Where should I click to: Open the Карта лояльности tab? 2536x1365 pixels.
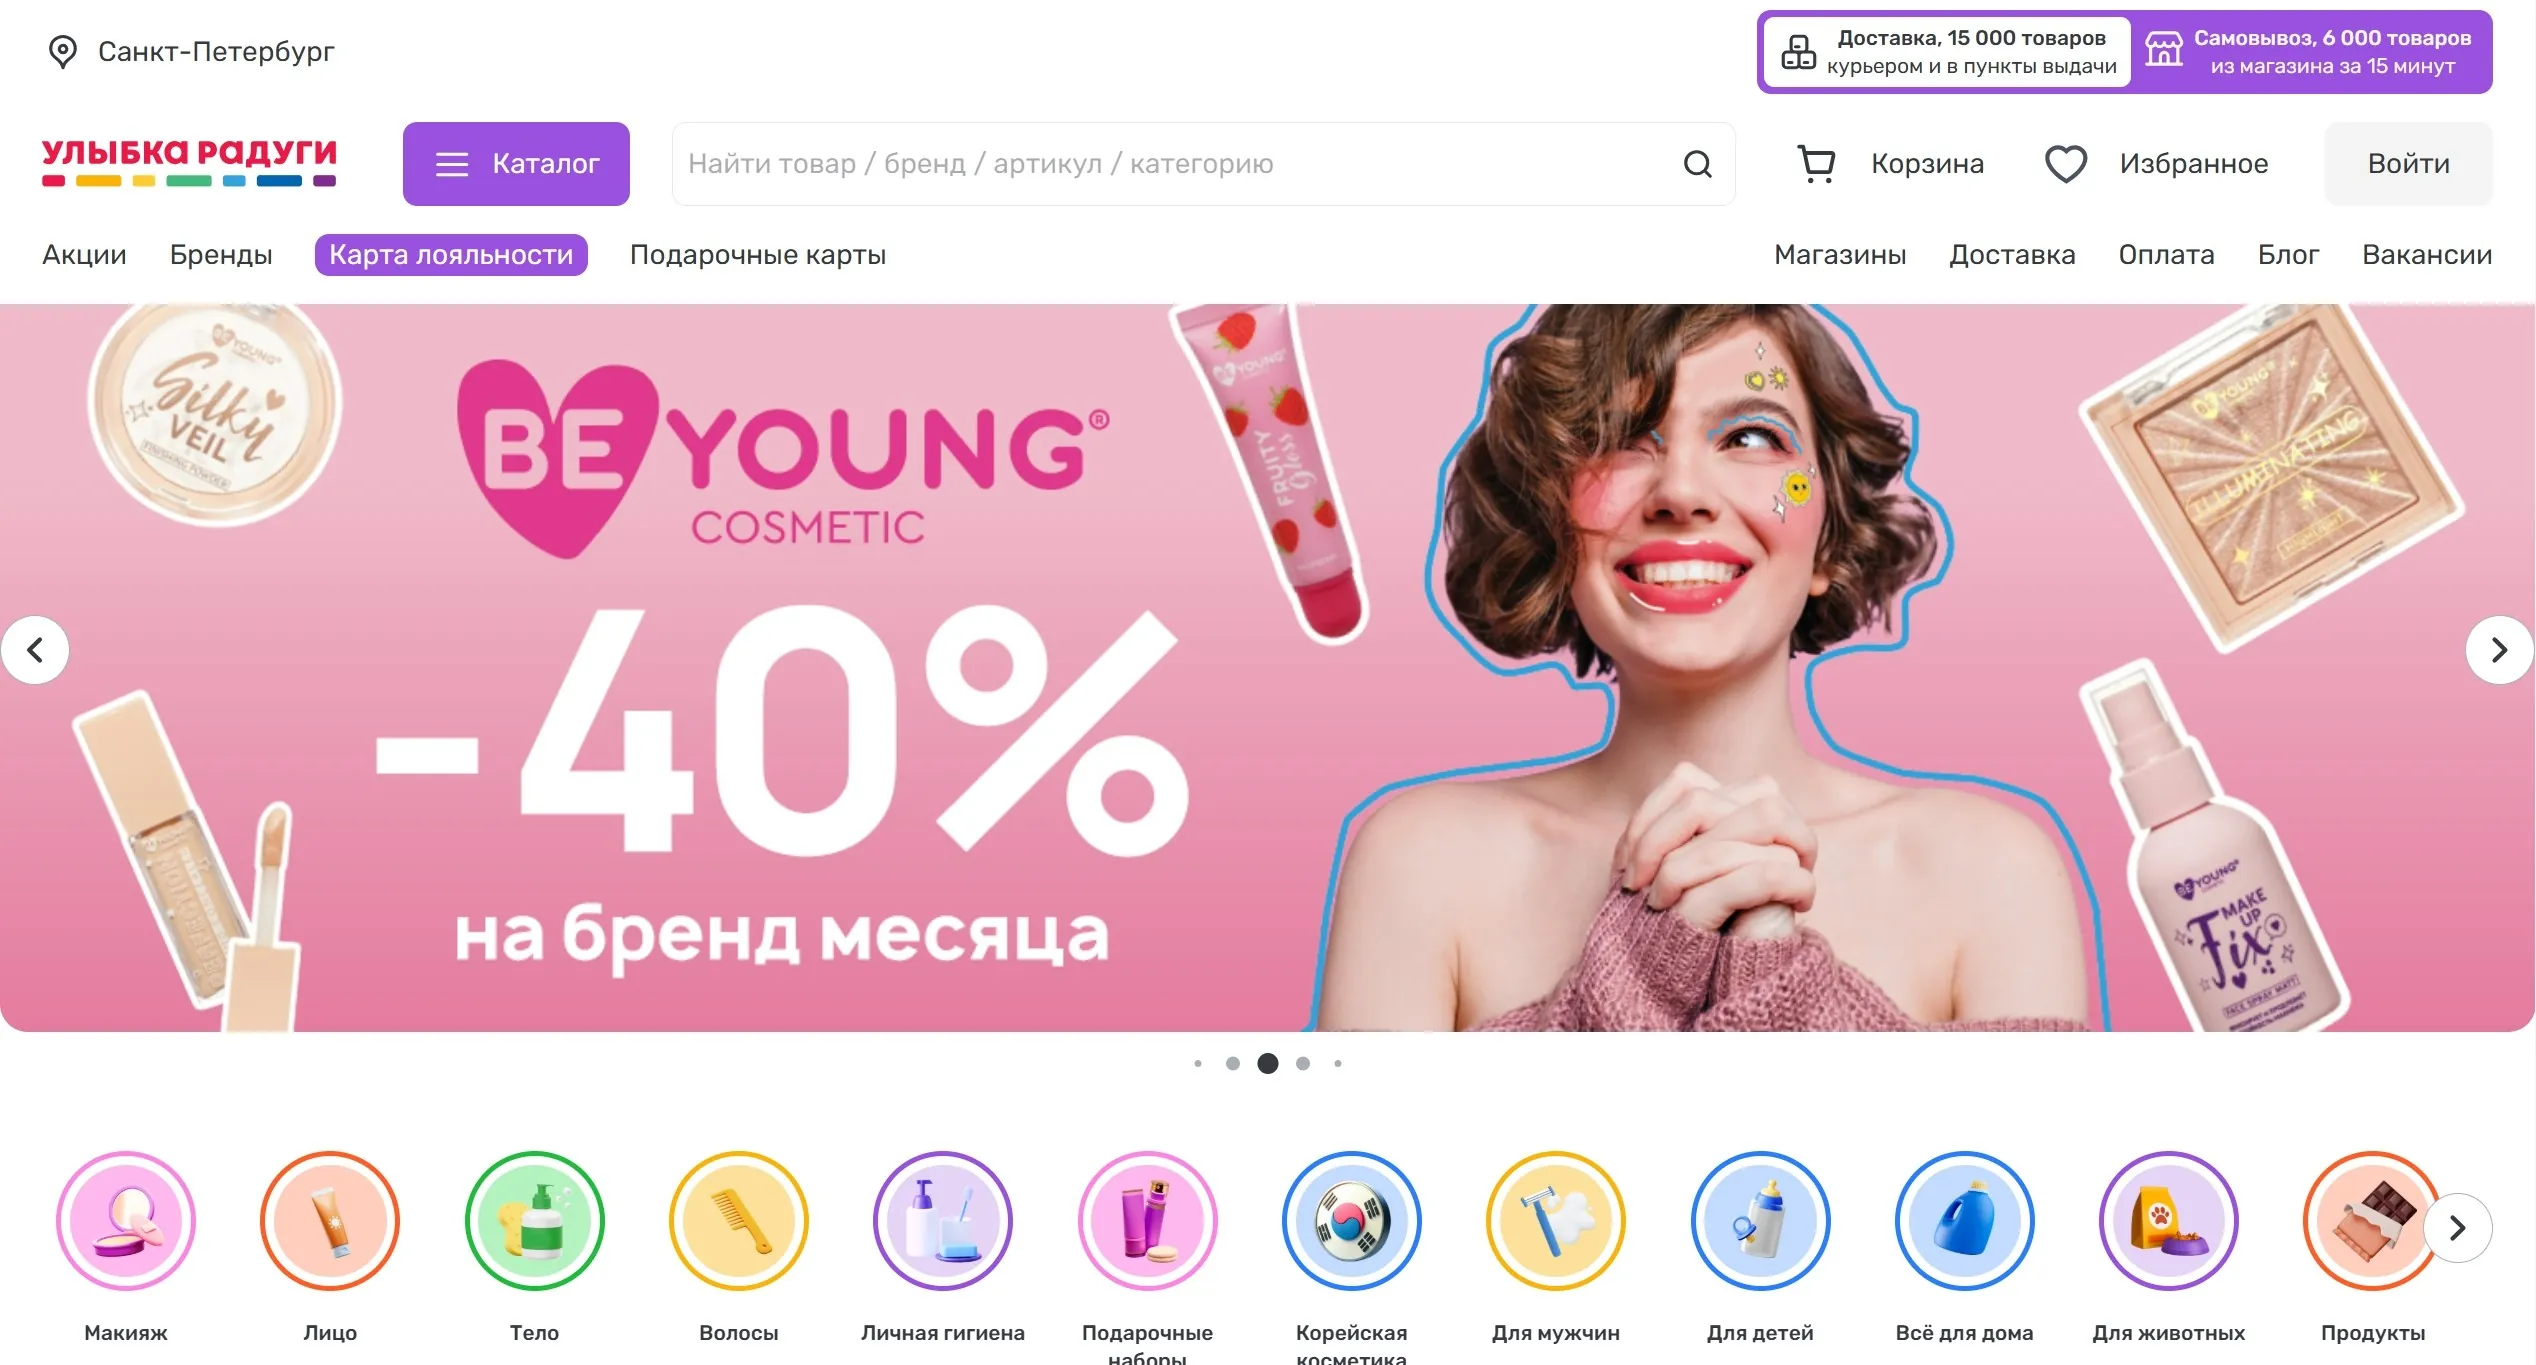(x=451, y=255)
